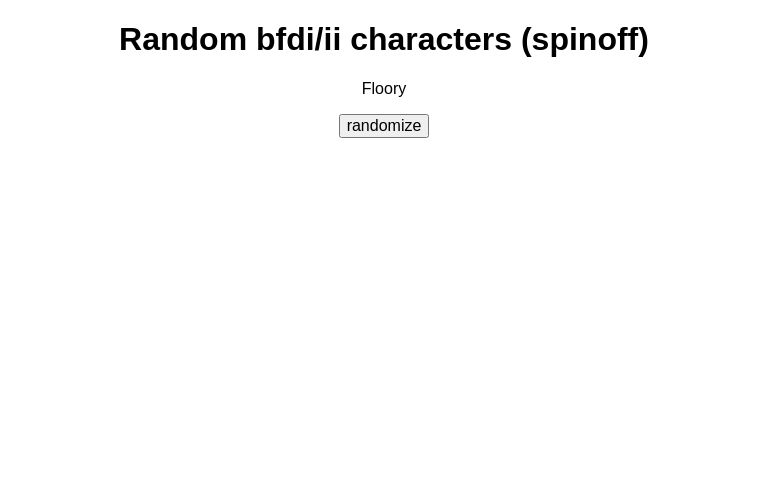Click the Floory text under the heading
Viewport: 768px width, 480px height.
coord(384,89)
